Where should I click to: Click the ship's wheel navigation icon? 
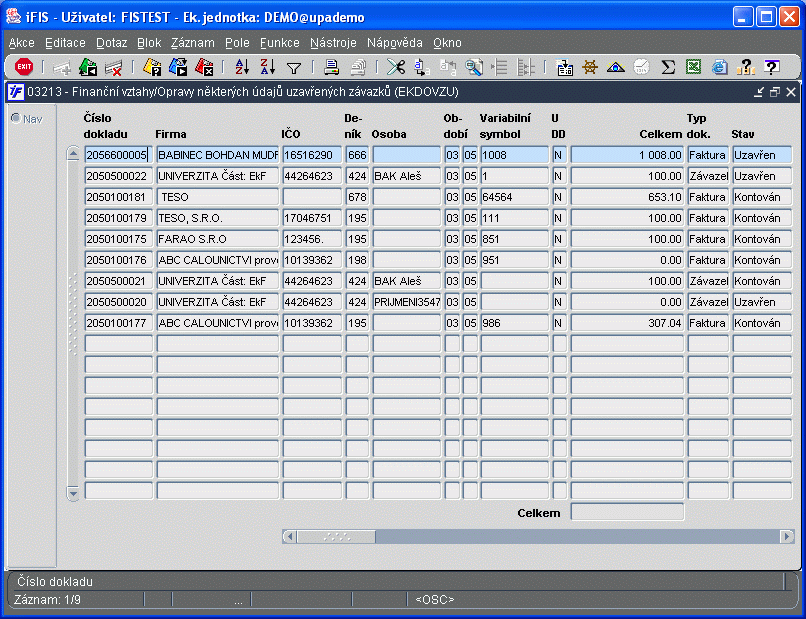pos(590,67)
